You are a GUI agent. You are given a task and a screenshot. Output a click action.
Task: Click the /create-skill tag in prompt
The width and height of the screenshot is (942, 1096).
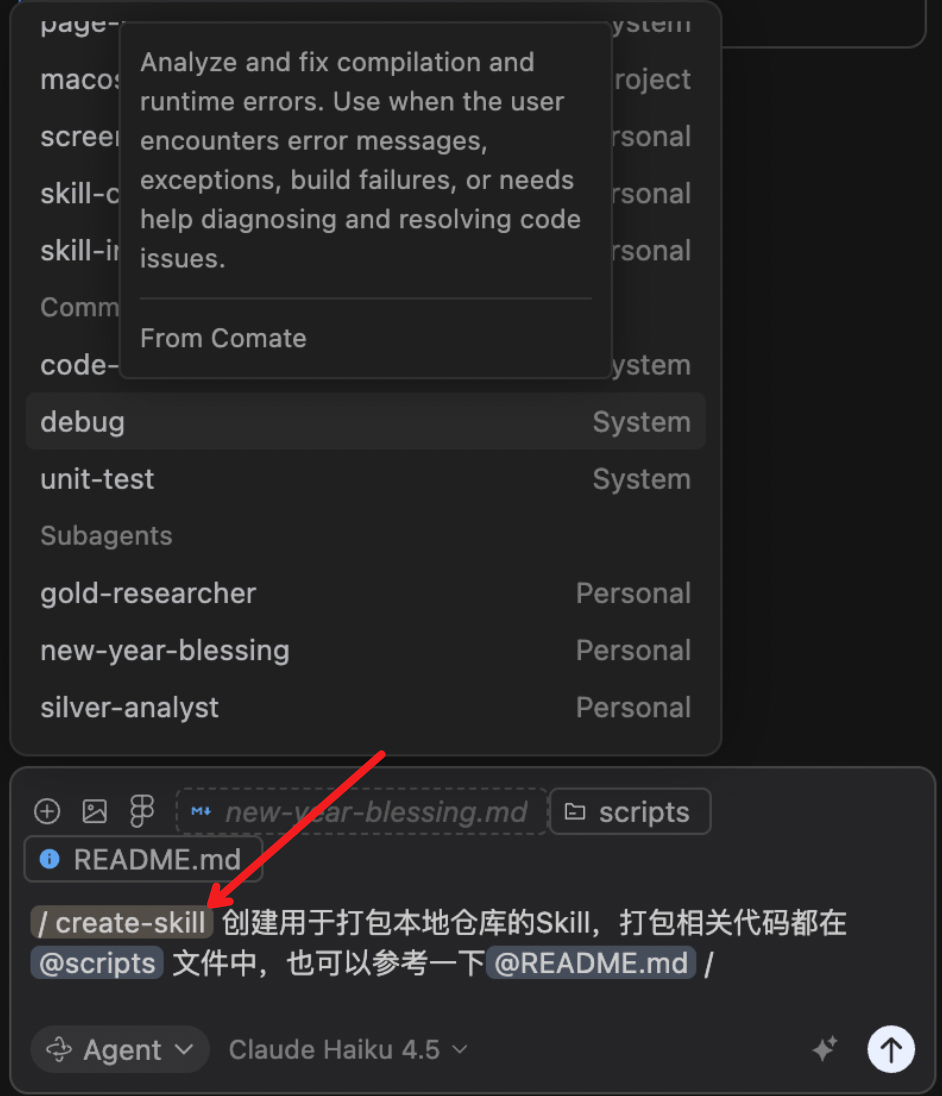pyautogui.click(x=122, y=923)
